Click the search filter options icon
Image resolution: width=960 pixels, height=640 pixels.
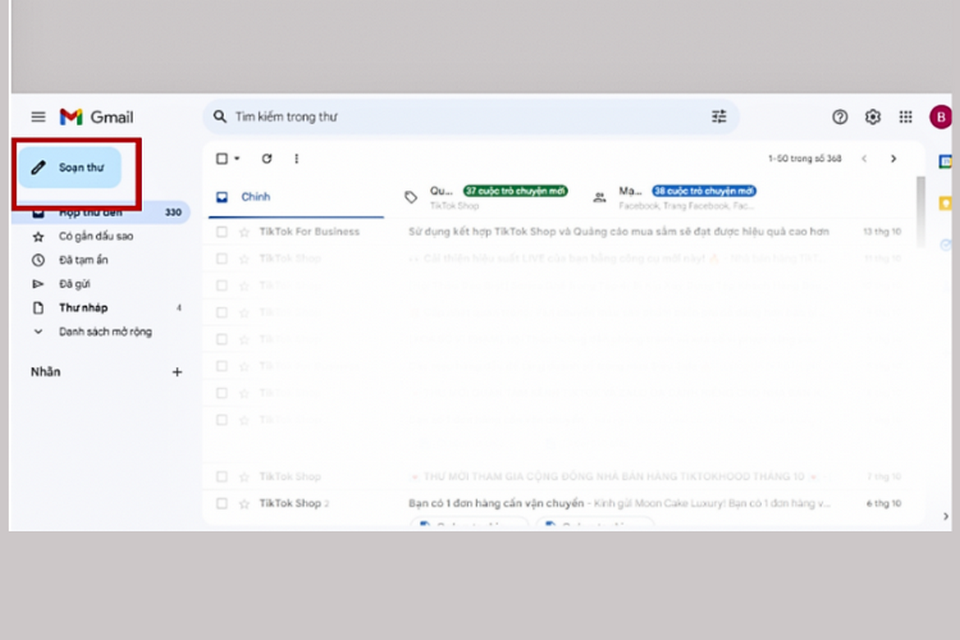tap(719, 117)
